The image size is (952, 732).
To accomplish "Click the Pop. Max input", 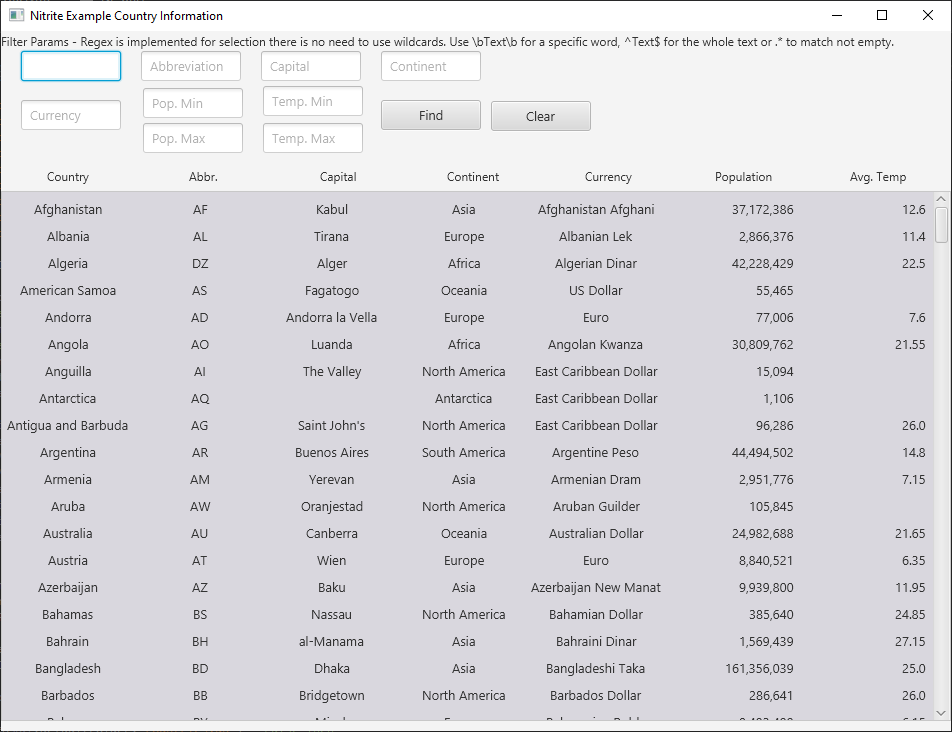I will [x=193, y=139].
